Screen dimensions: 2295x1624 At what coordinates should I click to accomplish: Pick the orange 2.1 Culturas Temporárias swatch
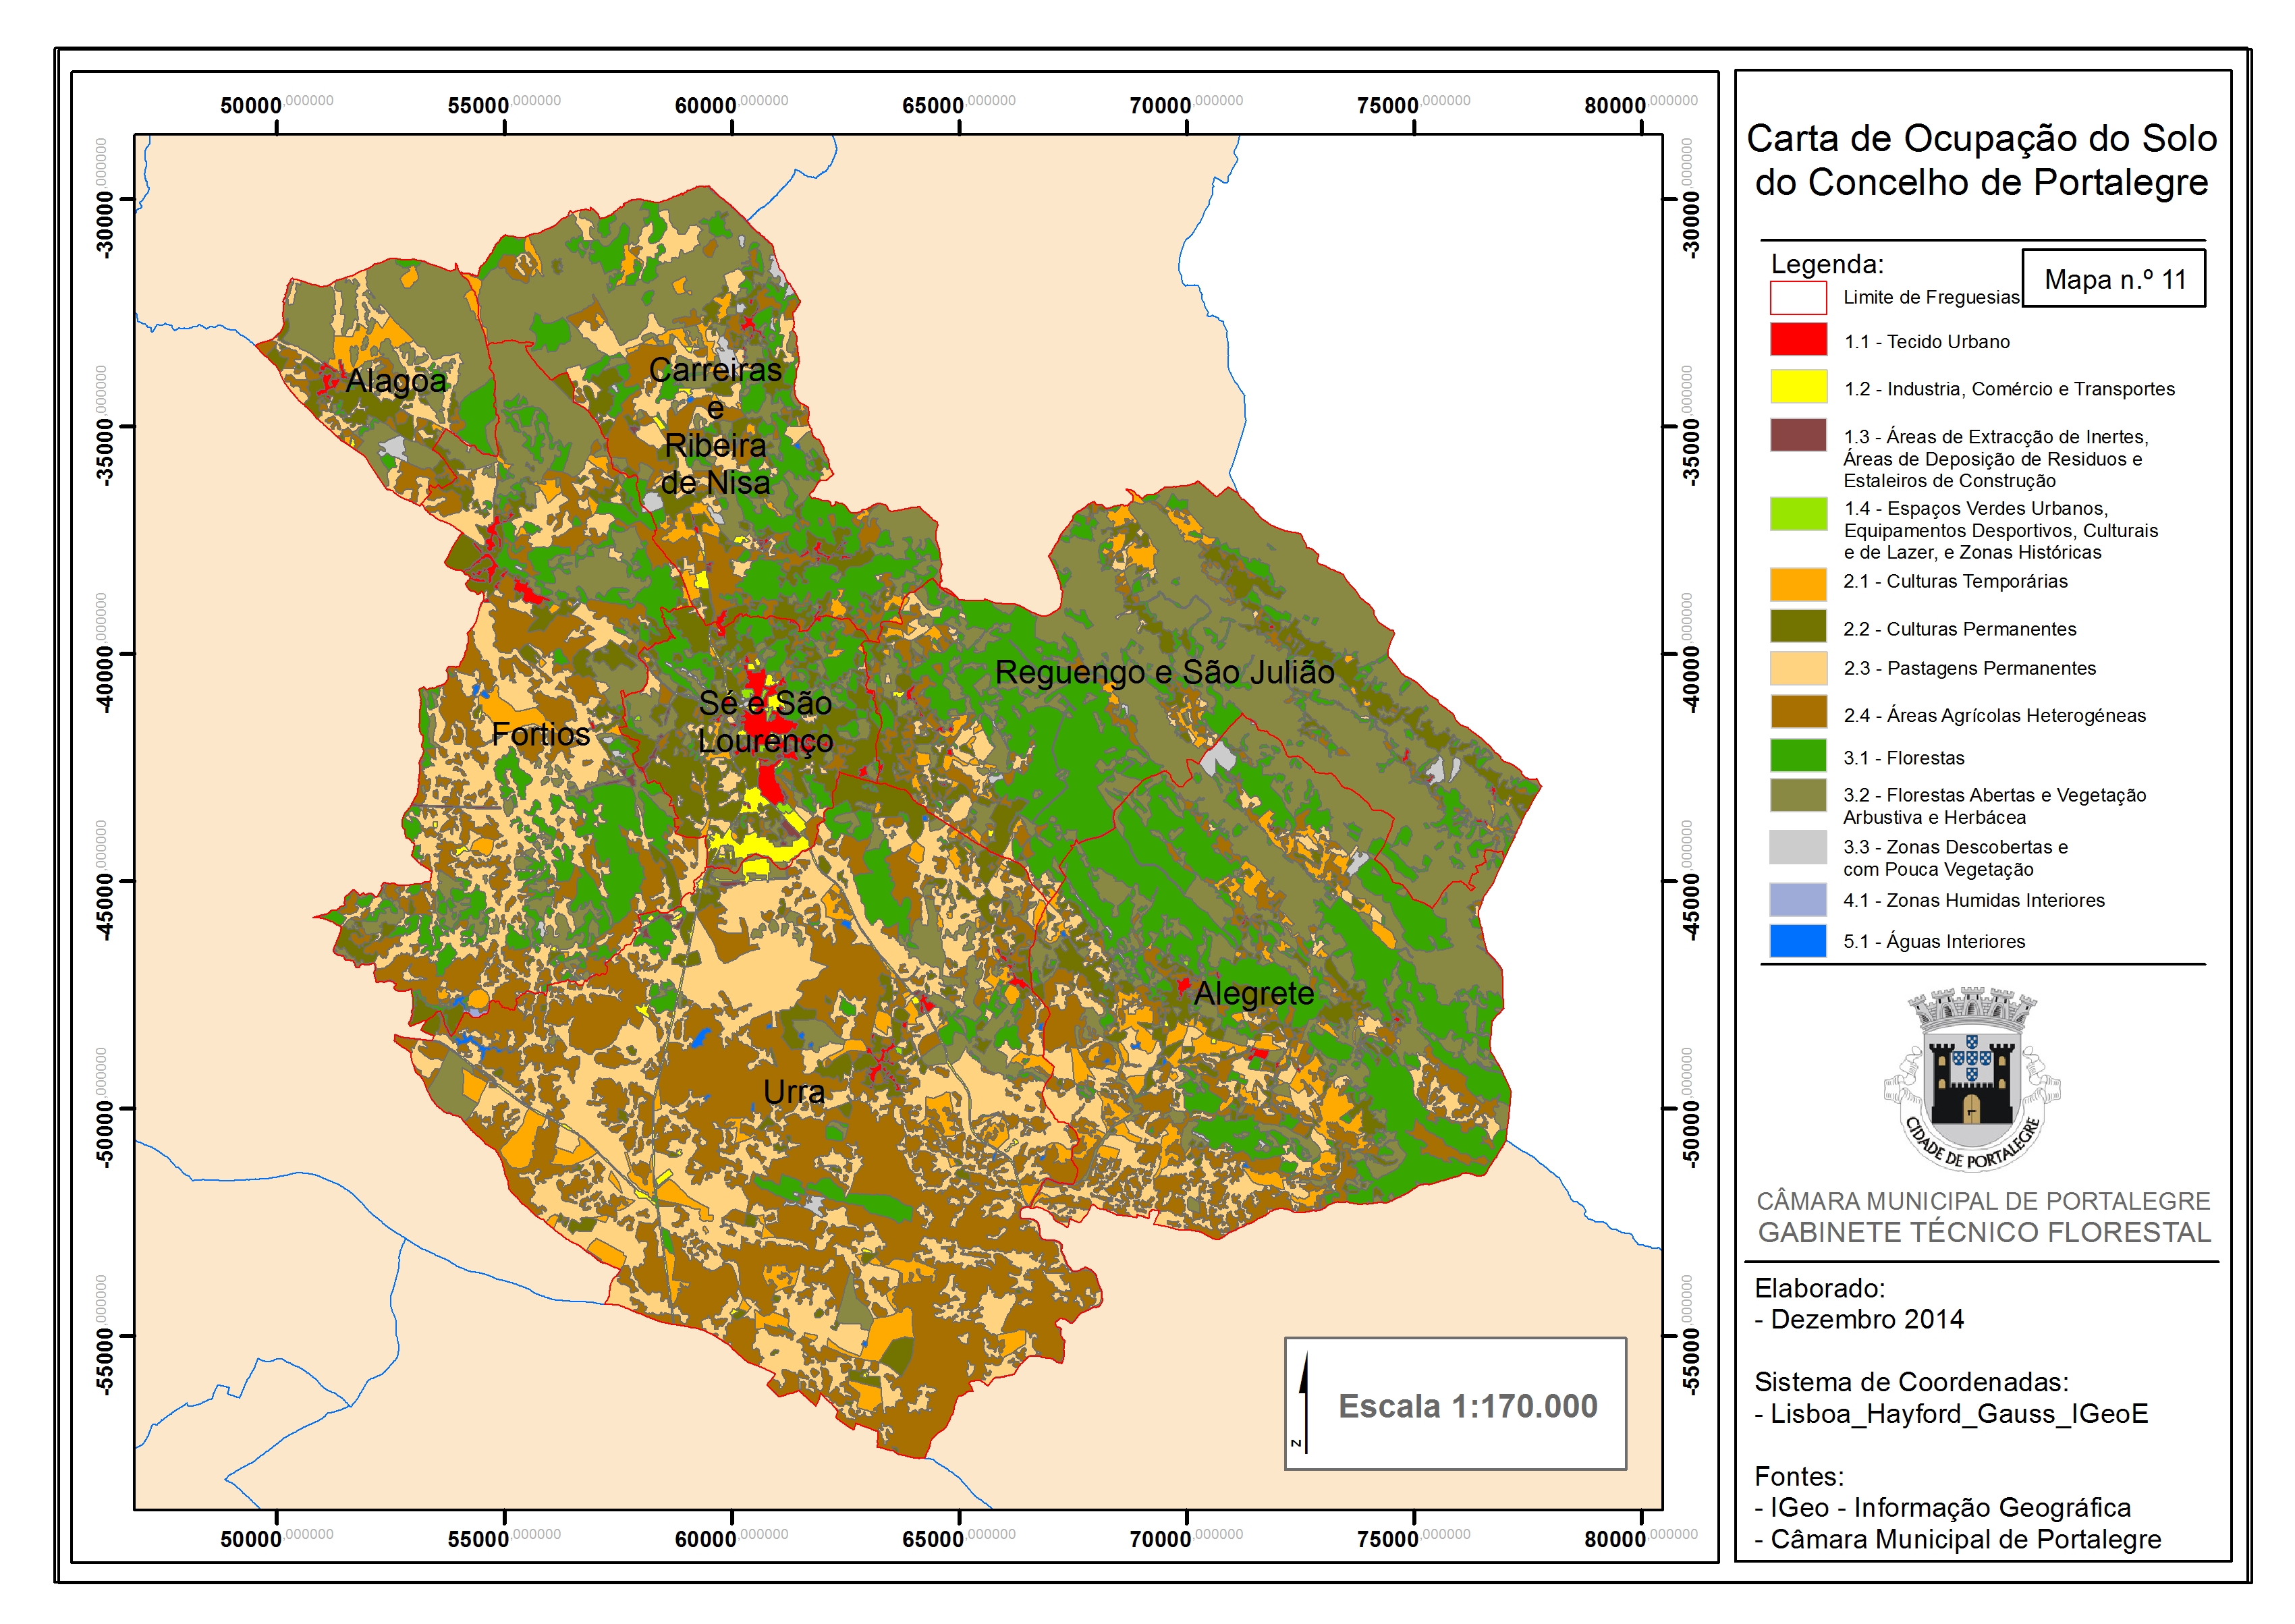[x=1798, y=584]
